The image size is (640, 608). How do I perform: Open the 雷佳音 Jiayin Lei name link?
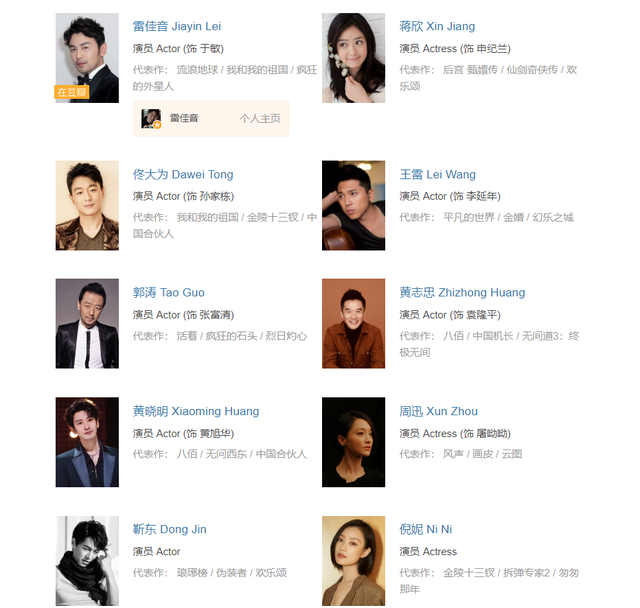point(177,27)
